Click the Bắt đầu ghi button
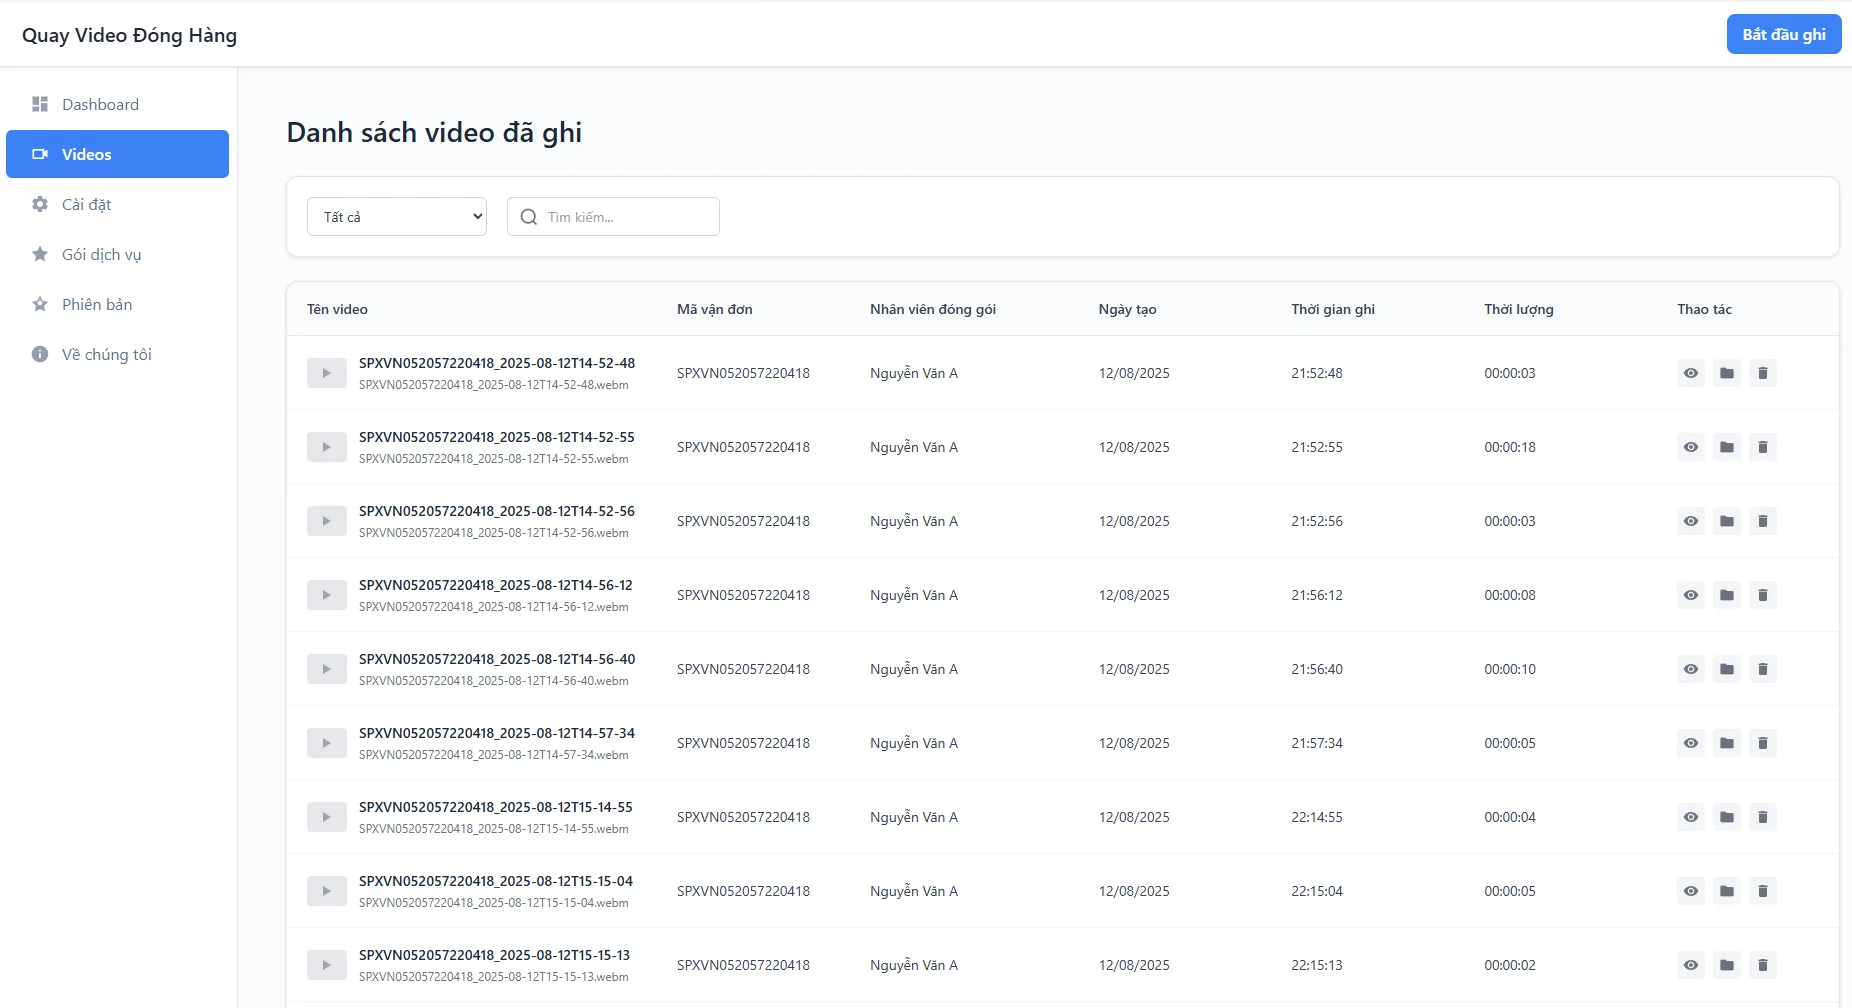Image resolution: width=1852 pixels, height=1008 pixels. pyautogui.click(x=1784, y=34)
